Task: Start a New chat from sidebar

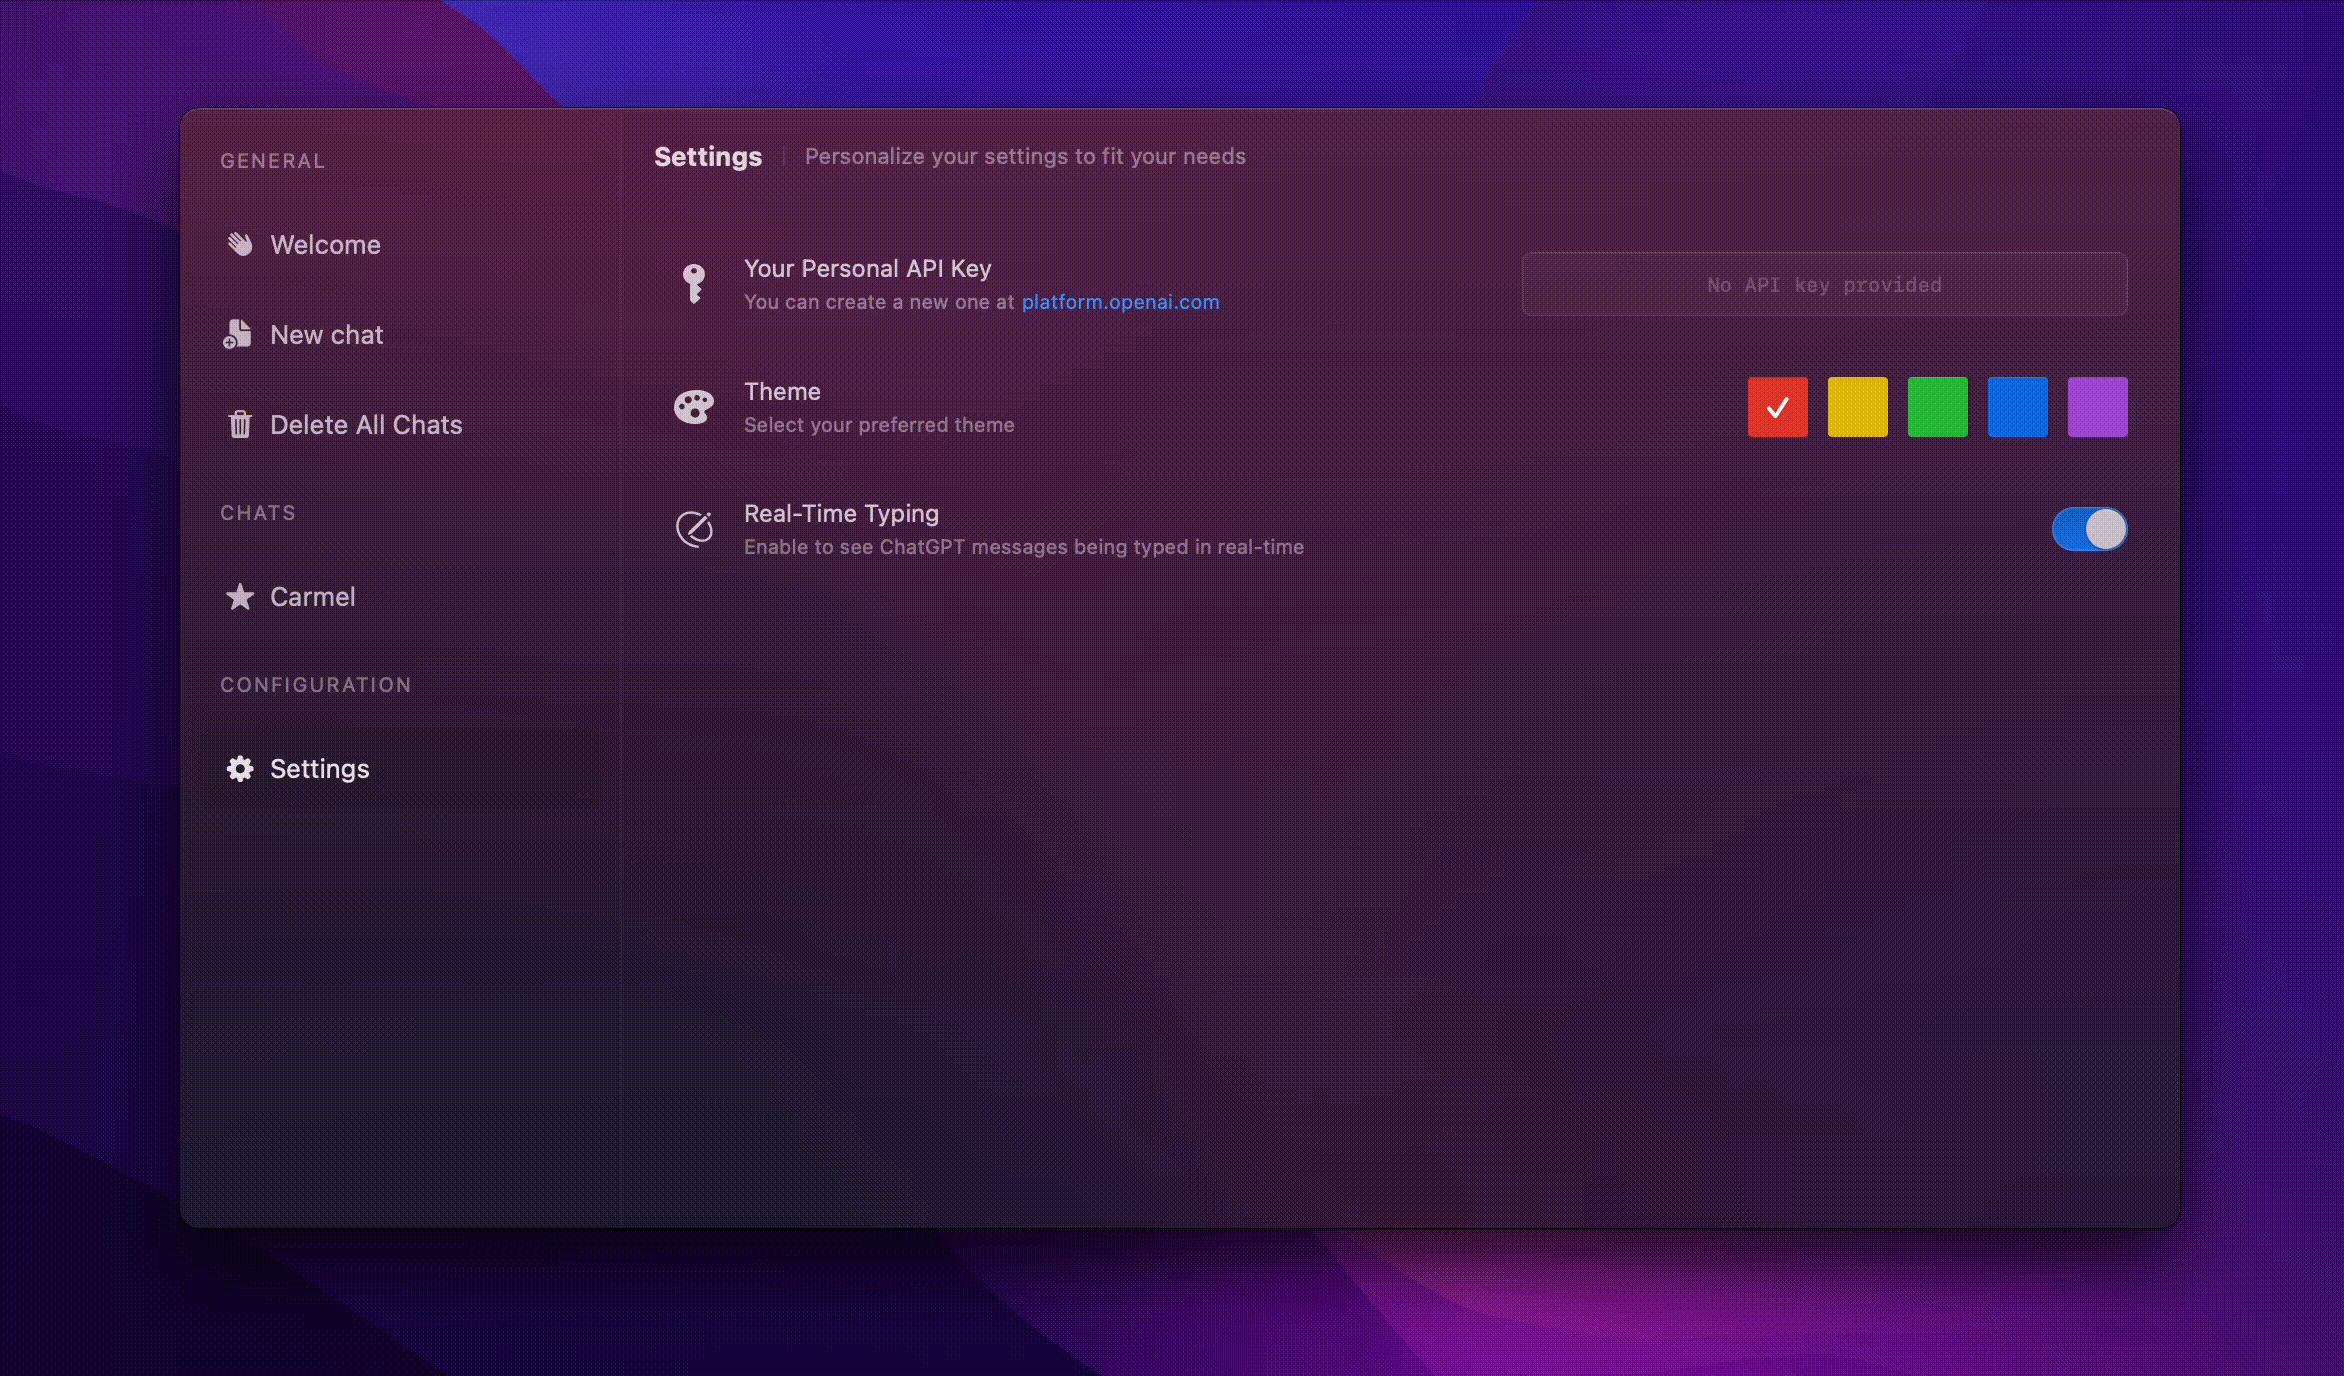Action: (x=326, y=335)
